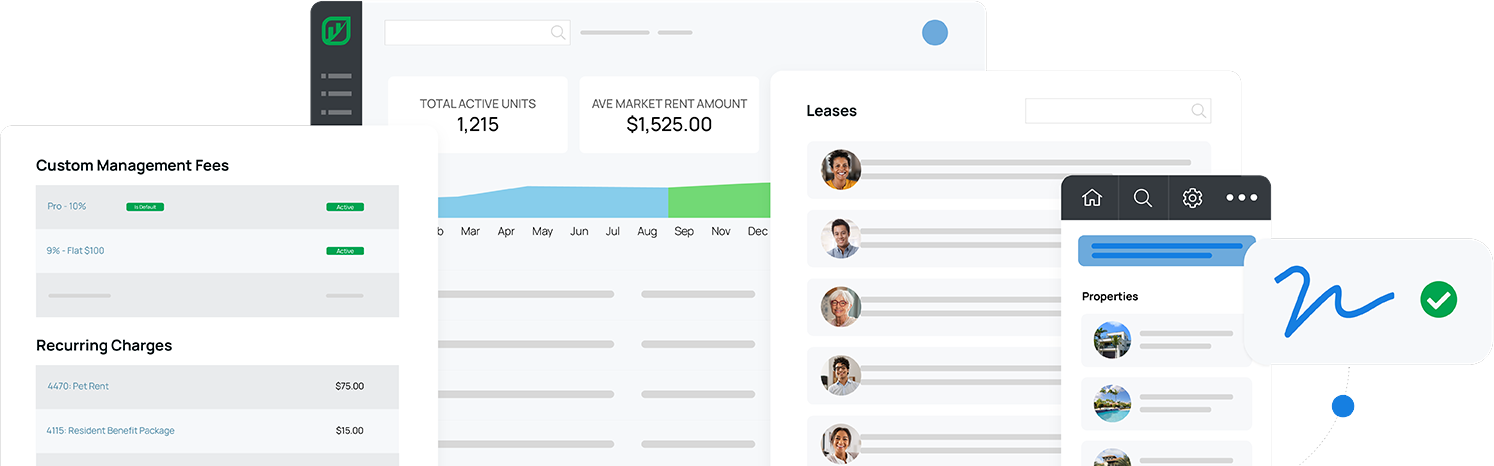
Task: Open first property thumbnail in Properties list
Action: (1112, 340)
